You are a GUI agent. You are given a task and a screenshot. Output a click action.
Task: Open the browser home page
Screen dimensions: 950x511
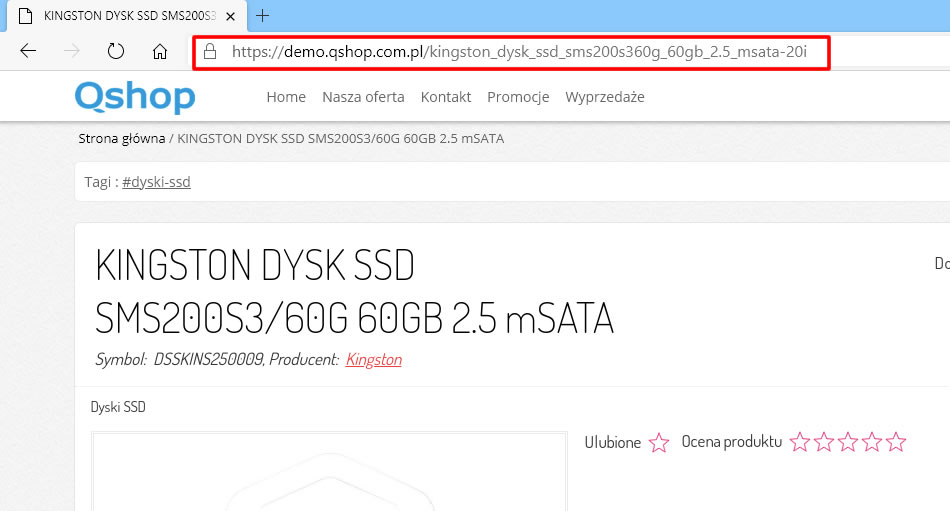[x=159, y=52]
